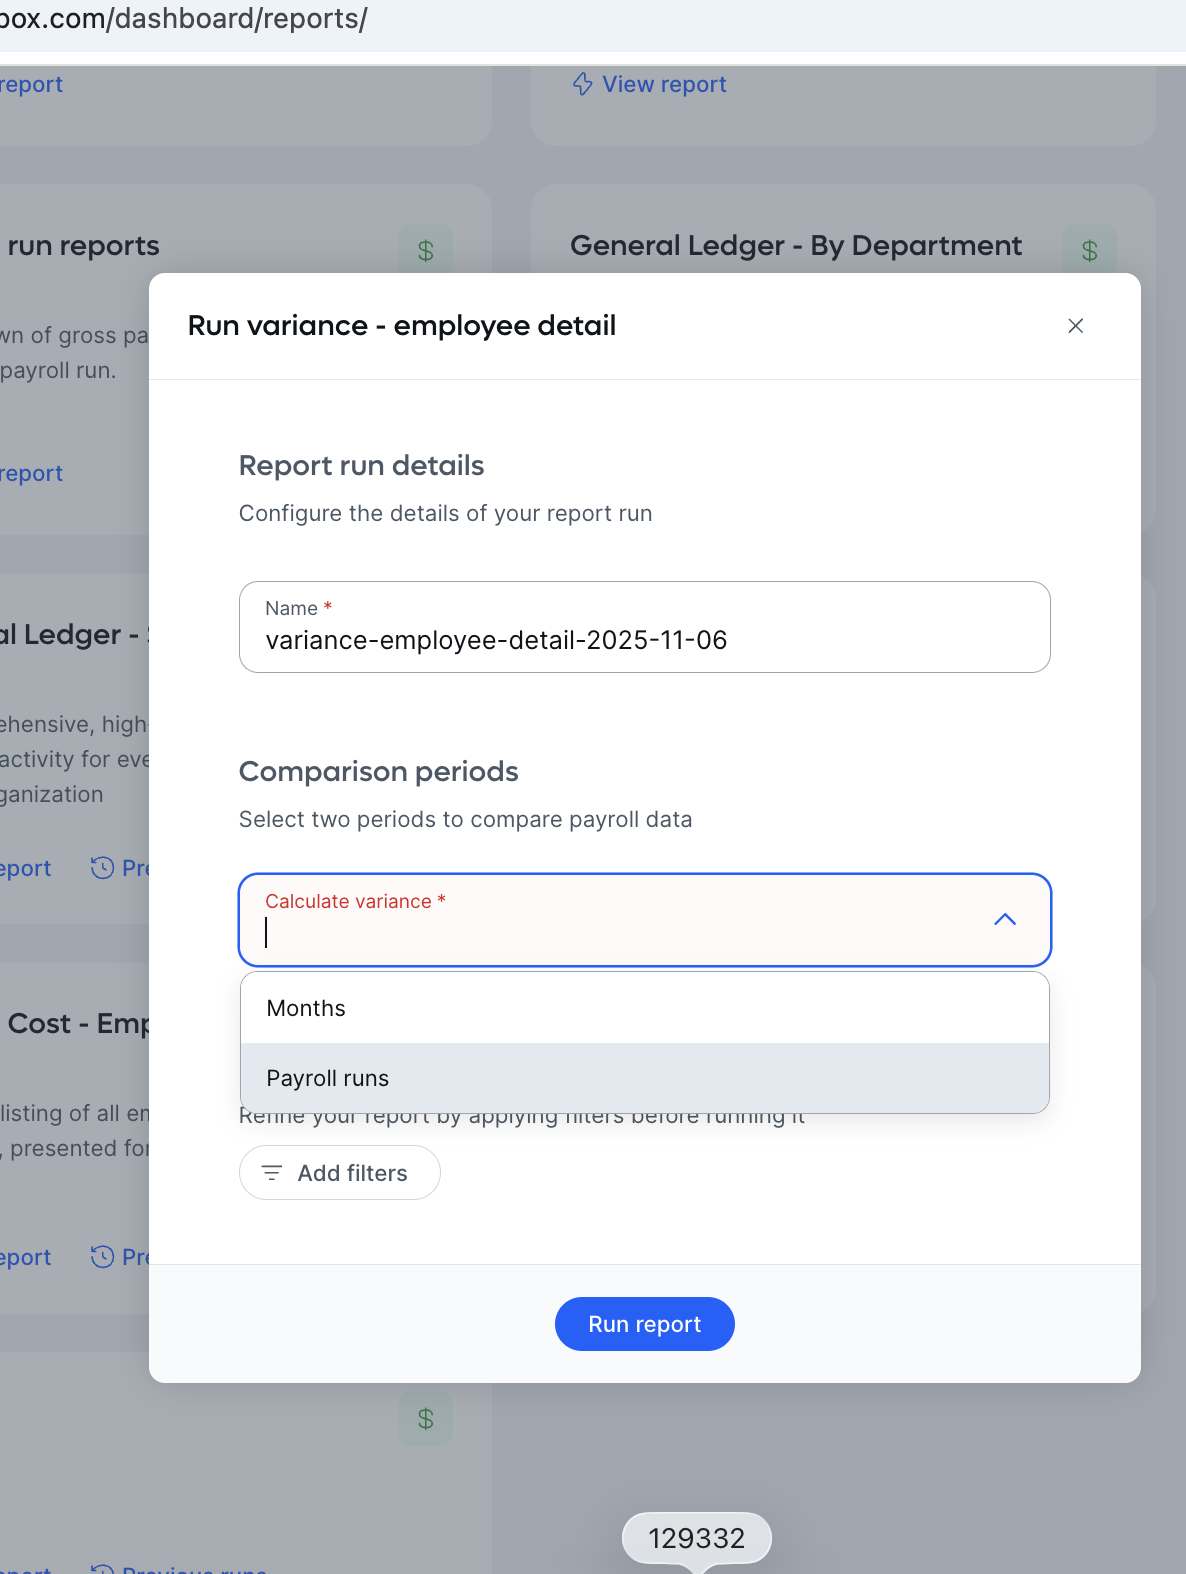Click the clock icon next to the upper Previous runs link
This screenshot has width=1186, height=1574.
(x=104, y=868)
